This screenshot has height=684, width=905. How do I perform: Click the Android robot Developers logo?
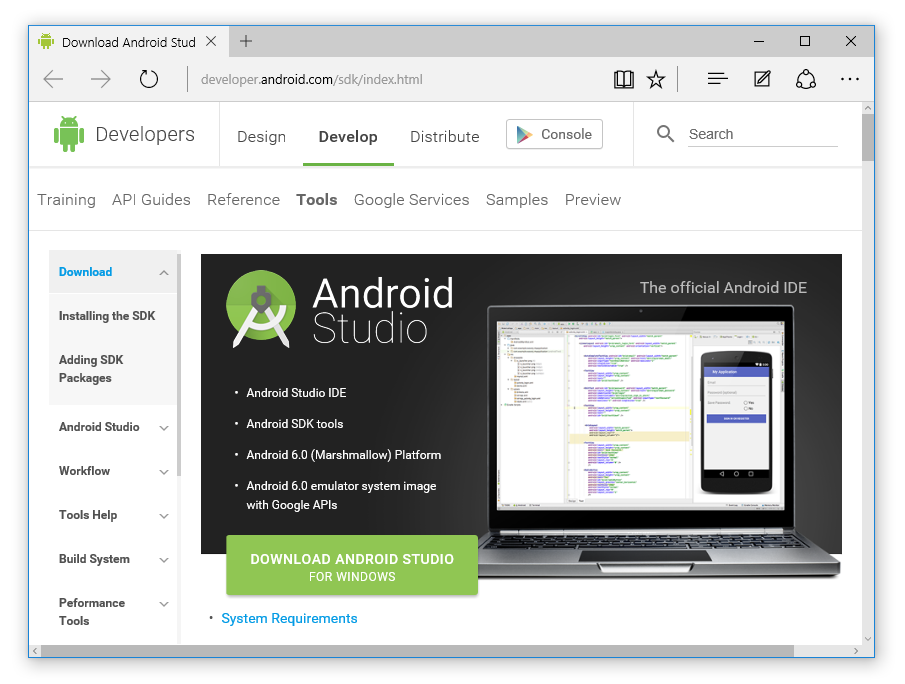point(69,134)
